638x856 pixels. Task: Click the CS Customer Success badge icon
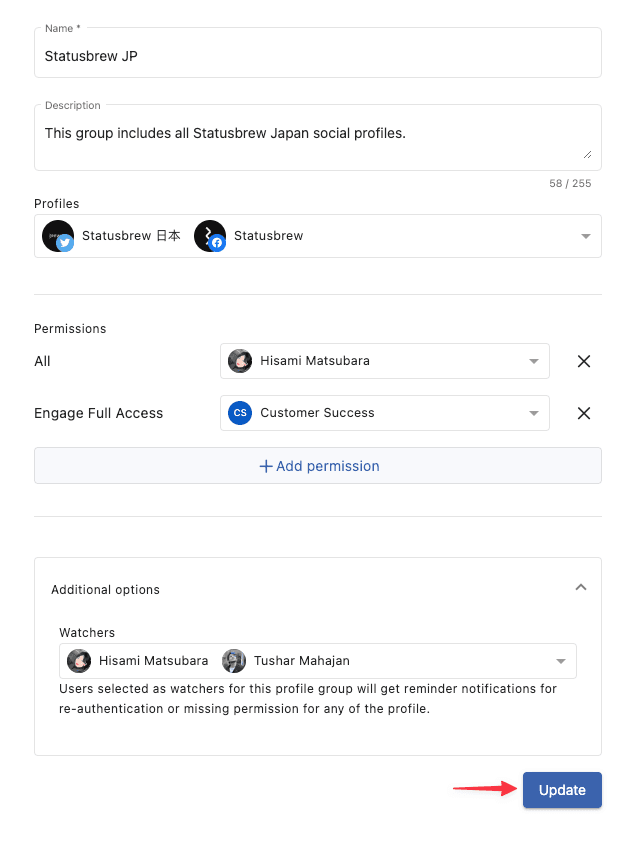(x=240, y=413)
